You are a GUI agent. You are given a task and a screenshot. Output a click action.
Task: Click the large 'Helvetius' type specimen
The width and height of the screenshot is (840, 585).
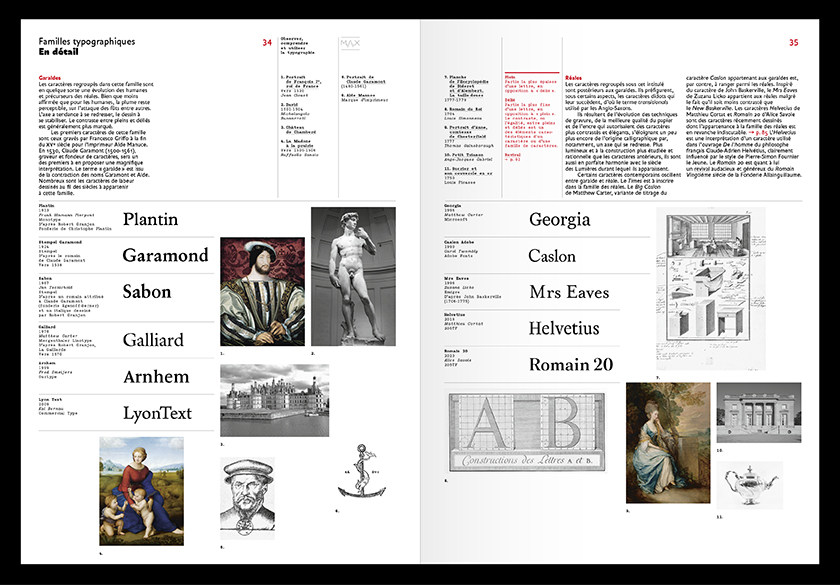(564, 328)
